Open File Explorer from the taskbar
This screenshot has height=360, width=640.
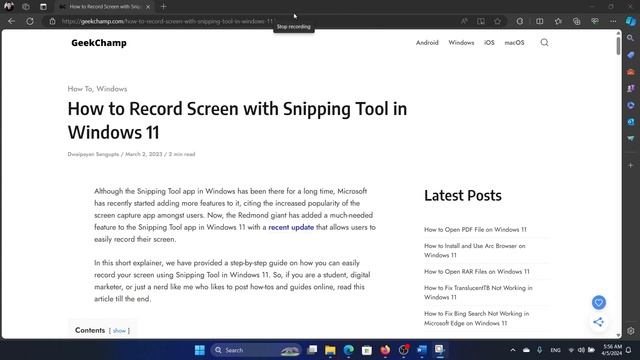(x=330, y=350)
